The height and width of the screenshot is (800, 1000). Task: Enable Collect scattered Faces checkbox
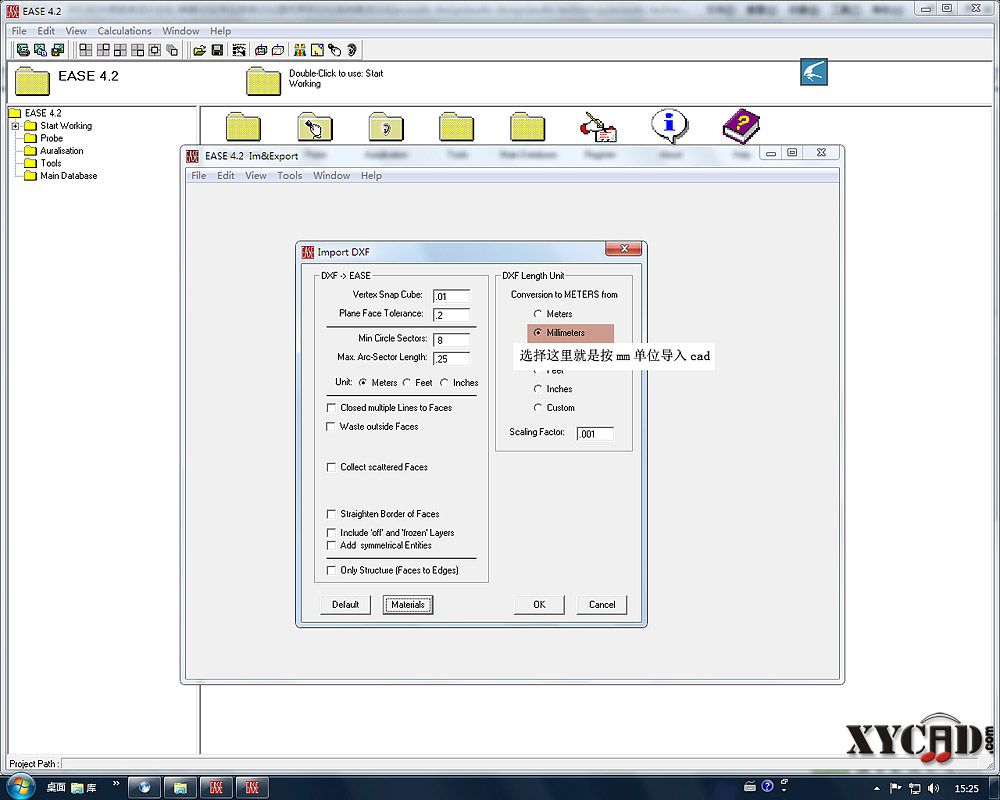tap(331, 467)
